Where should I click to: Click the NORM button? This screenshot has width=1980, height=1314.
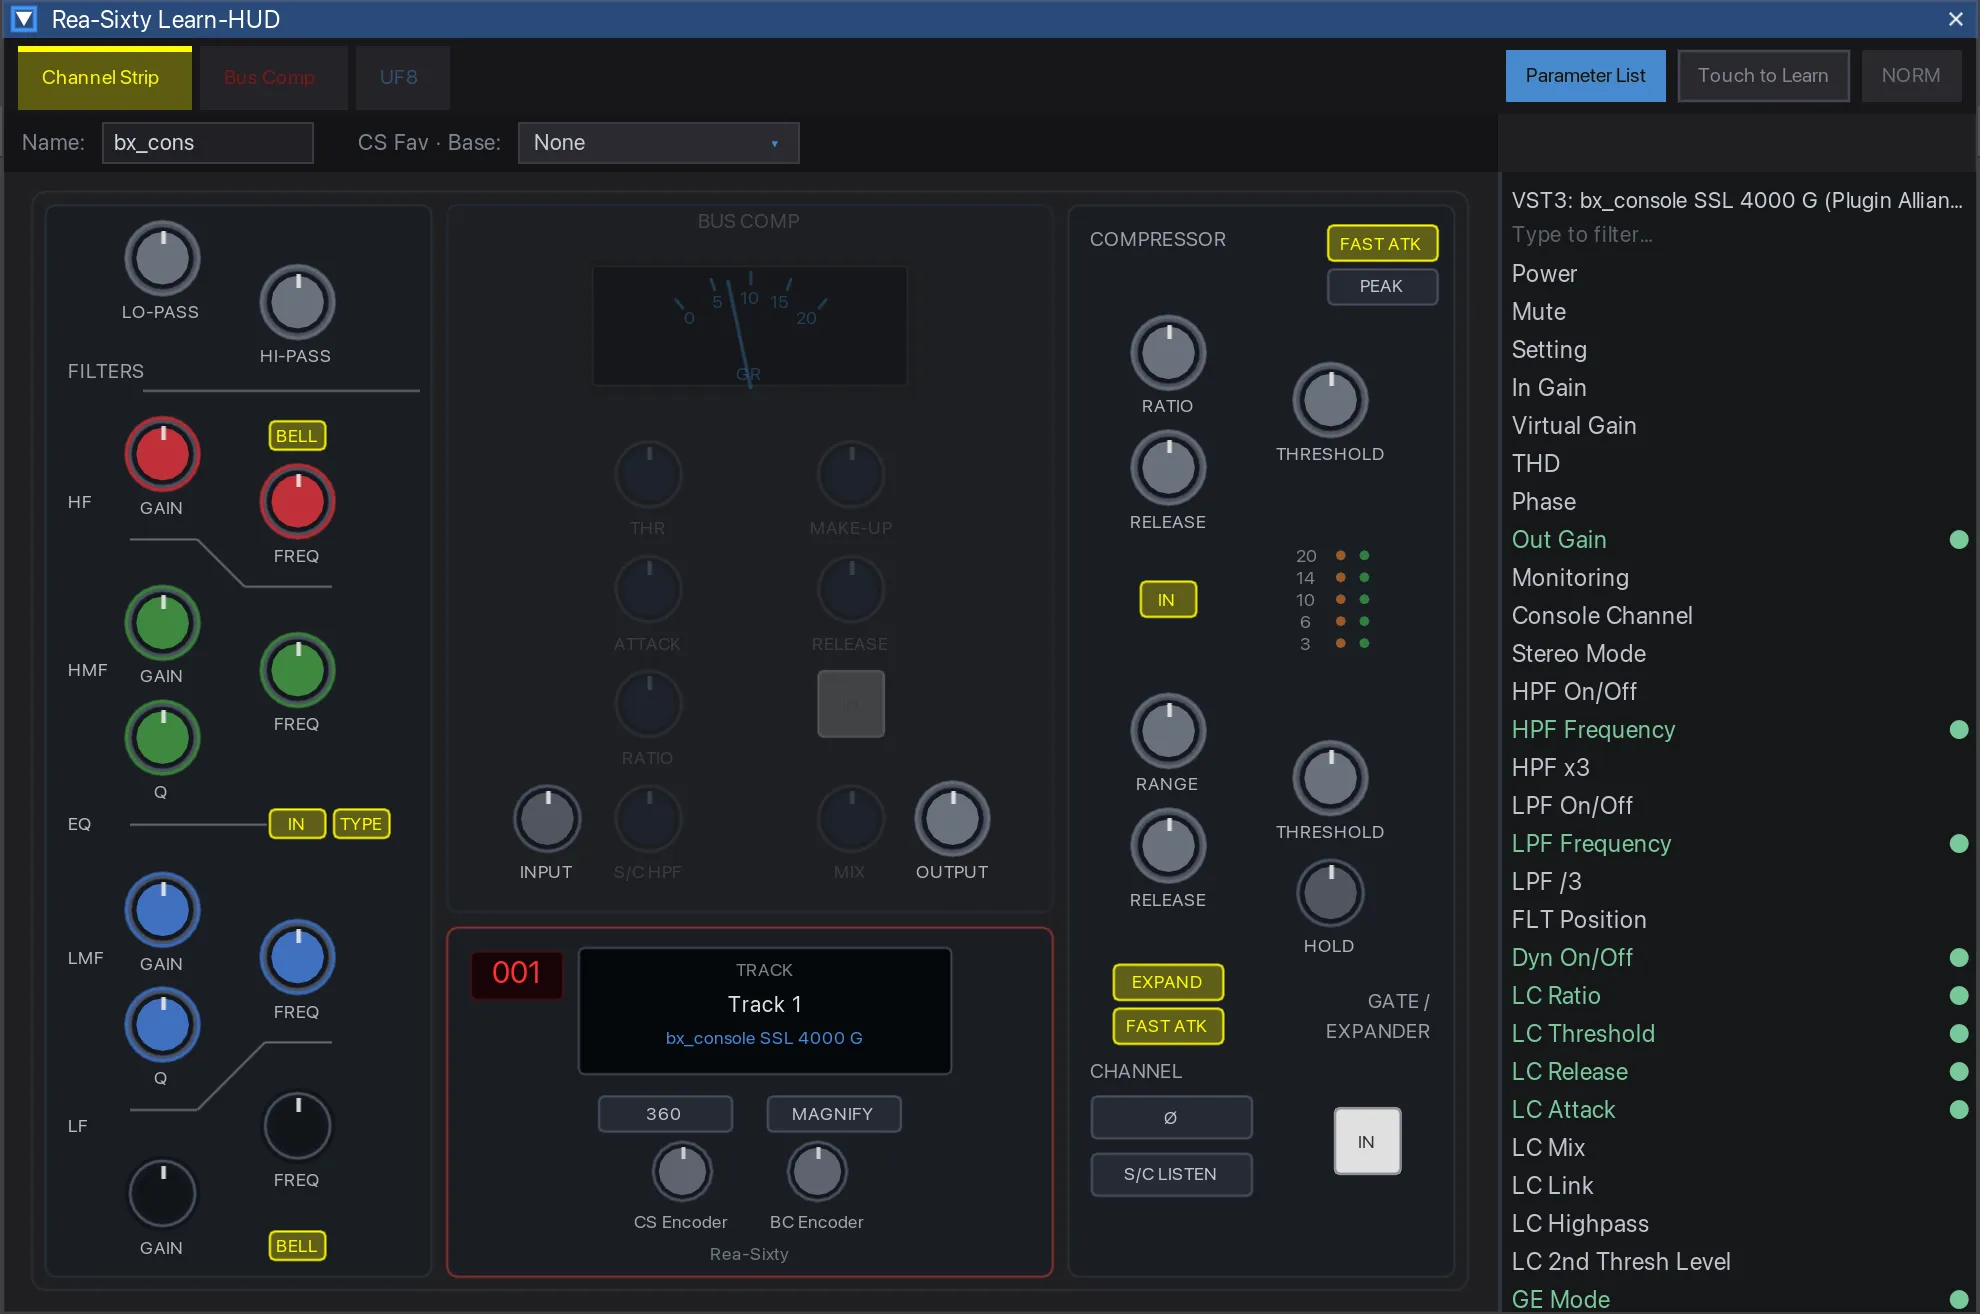(1910, 76)
